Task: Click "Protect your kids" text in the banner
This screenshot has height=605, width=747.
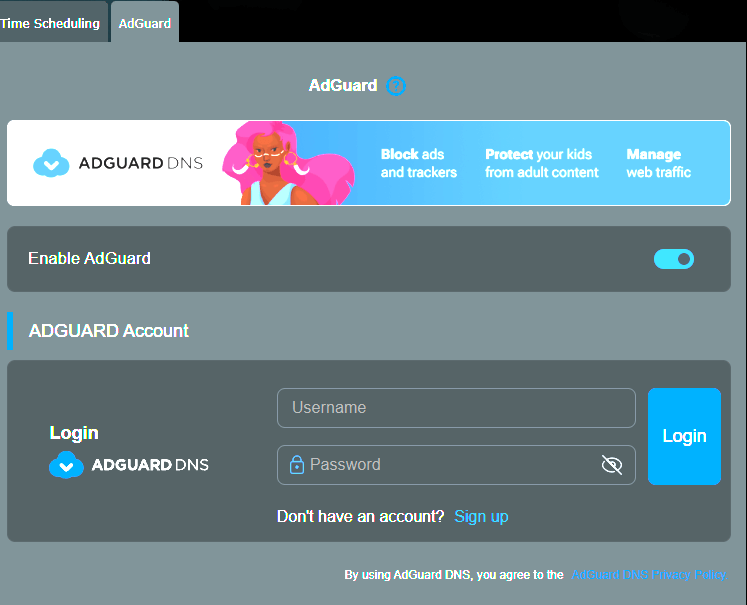Action: tap(541, 163)
